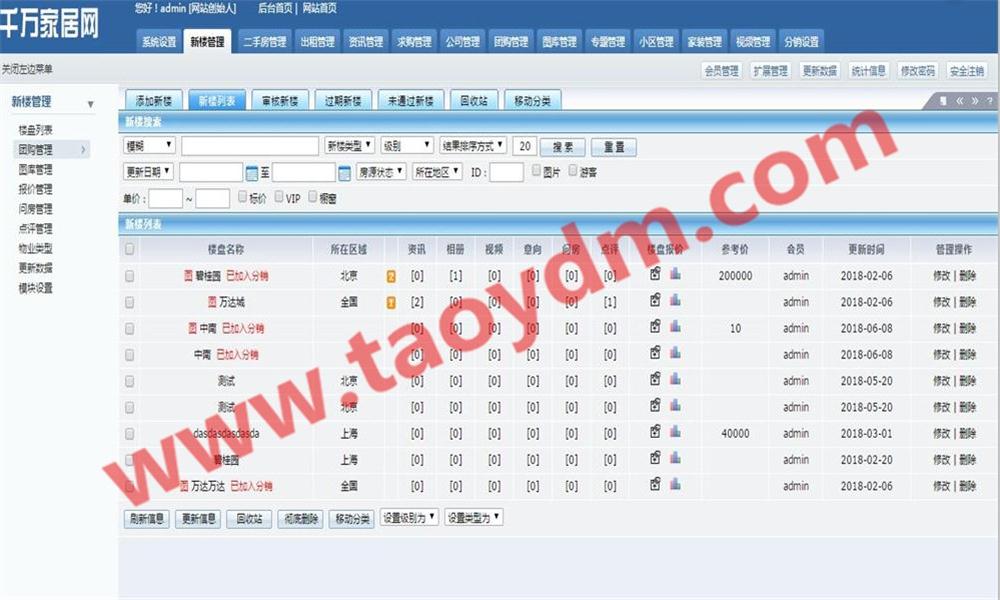Click the 重置 button

point(614,147)
